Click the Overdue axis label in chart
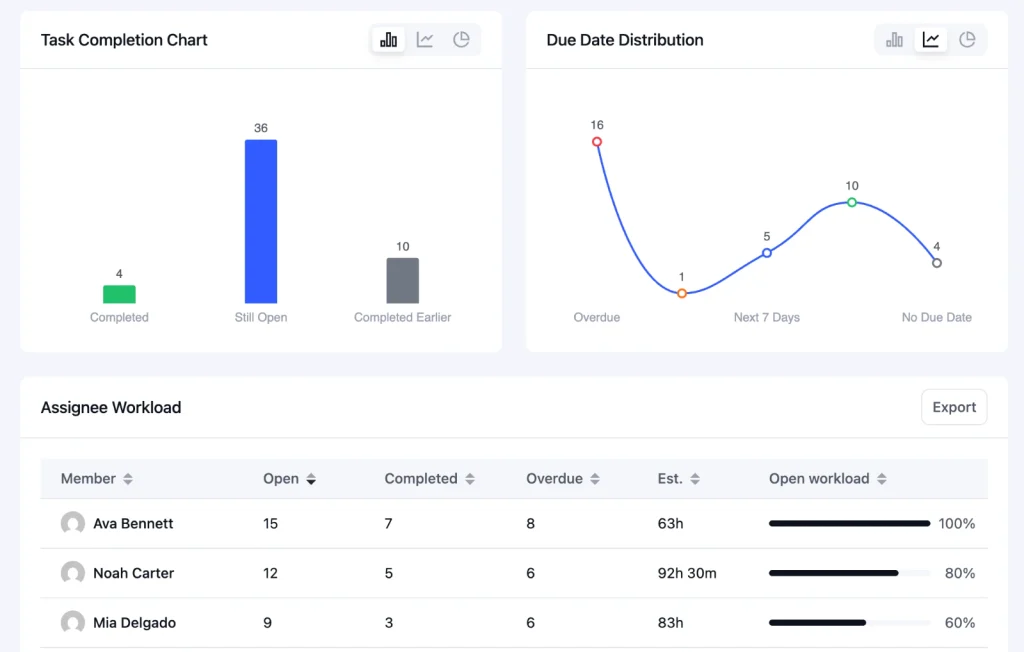The height and width of the screenshot is (652, 1024). click(x=597, y=318)
